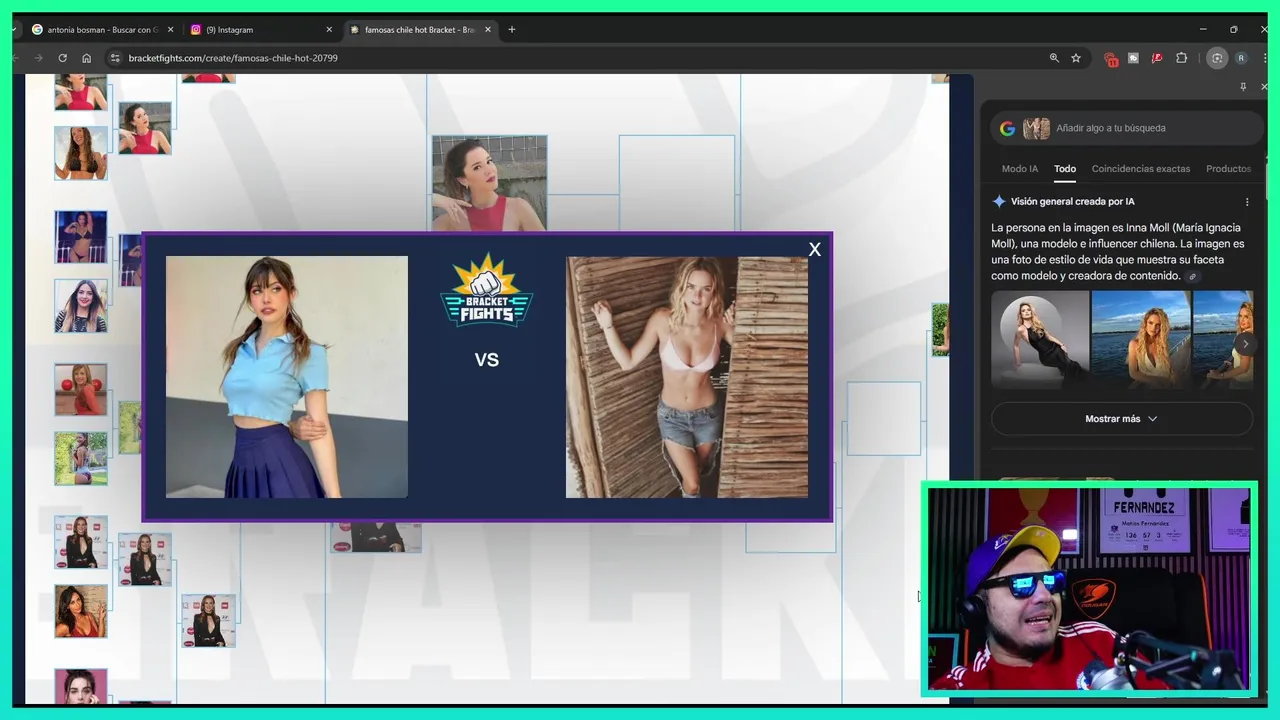Image resolution: width=1280 pixels, height=720 pixels.
Task: Open the Chrome profile avatar
Action: 1241,58
